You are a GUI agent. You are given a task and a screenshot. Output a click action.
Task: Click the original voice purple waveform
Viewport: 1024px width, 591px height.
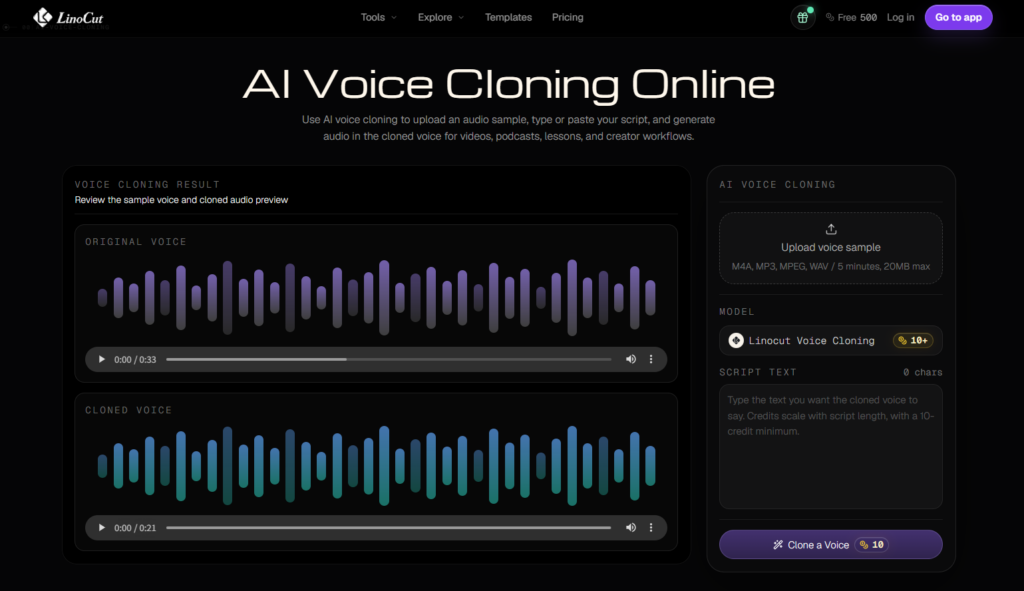coord(376,298)
